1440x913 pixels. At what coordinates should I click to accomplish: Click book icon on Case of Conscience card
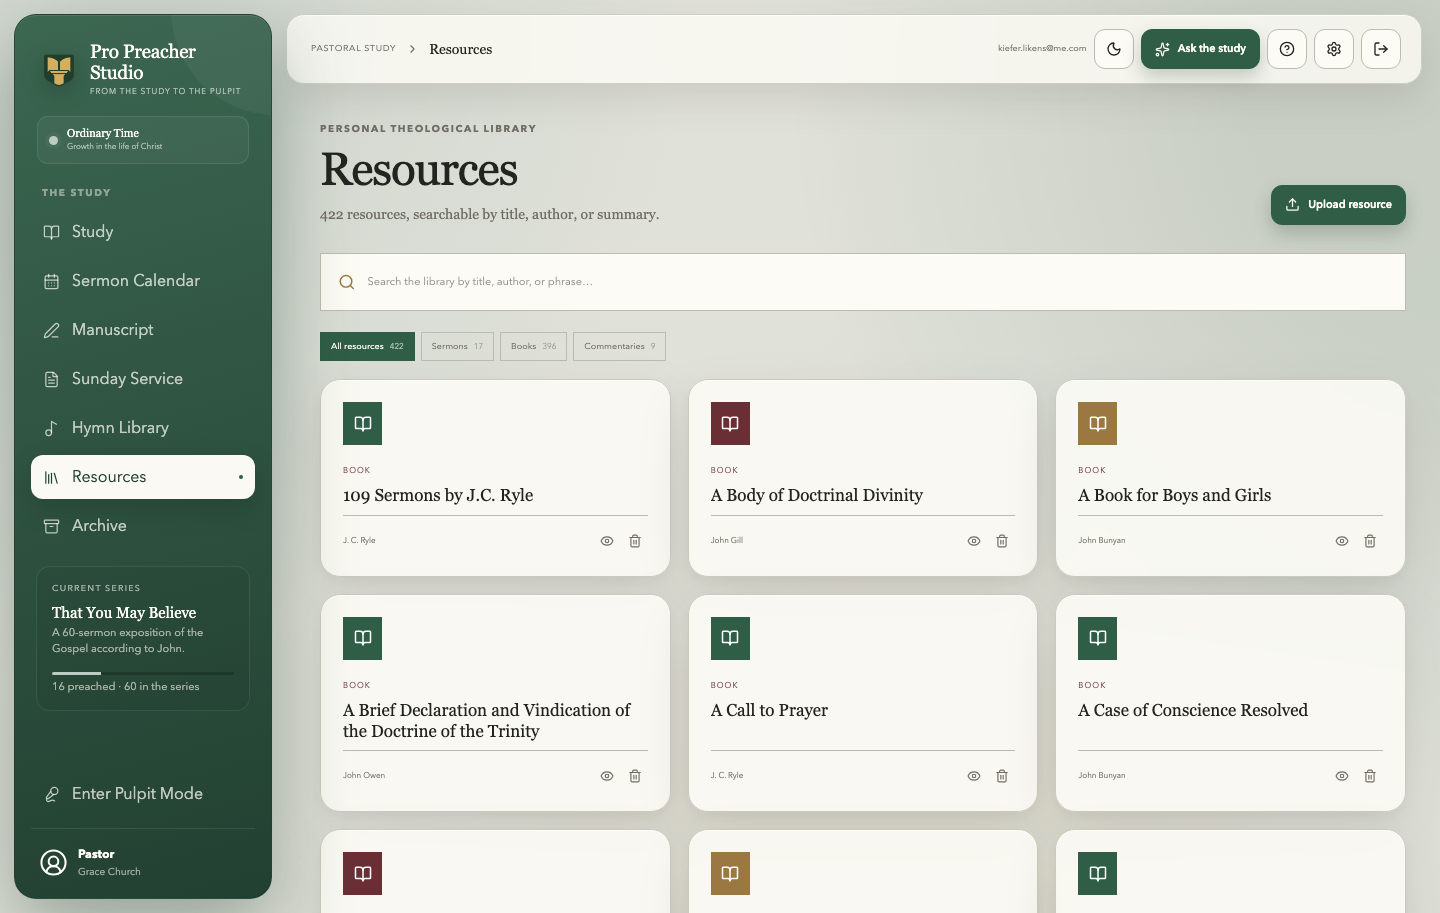pos(1097,639)
